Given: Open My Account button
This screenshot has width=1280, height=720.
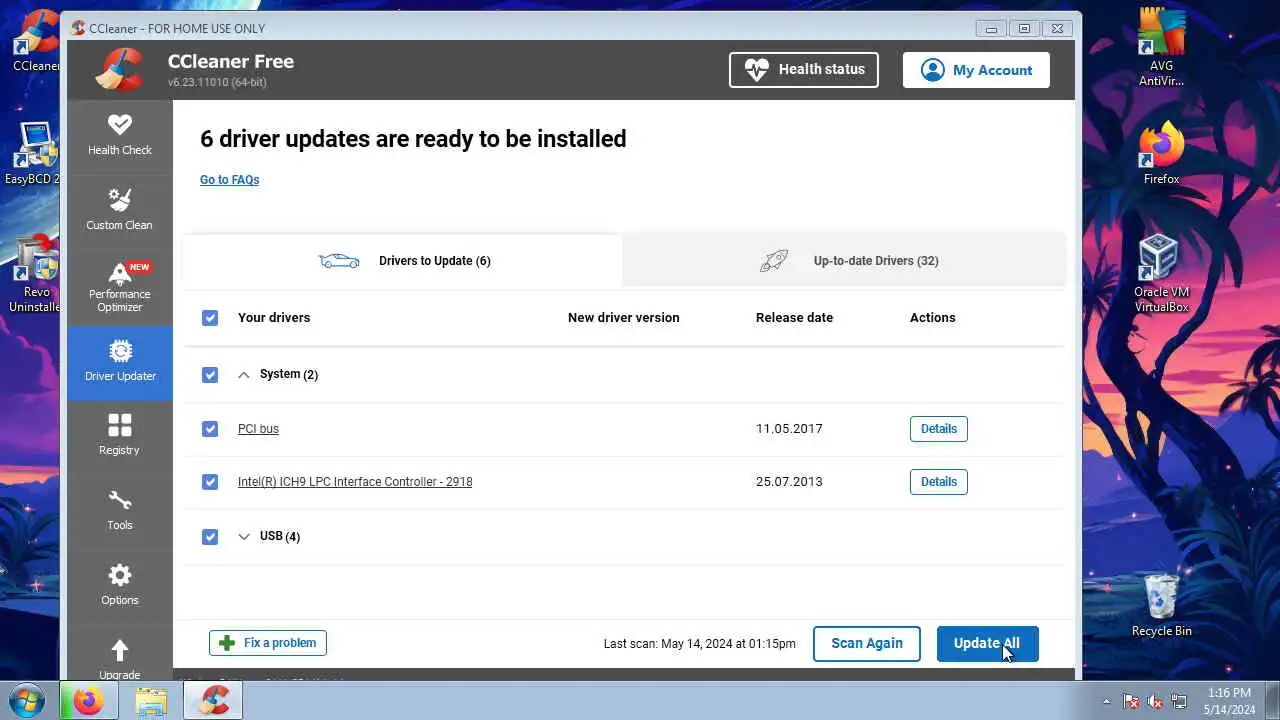Looking at the screenshot, I should coord(976,70).
